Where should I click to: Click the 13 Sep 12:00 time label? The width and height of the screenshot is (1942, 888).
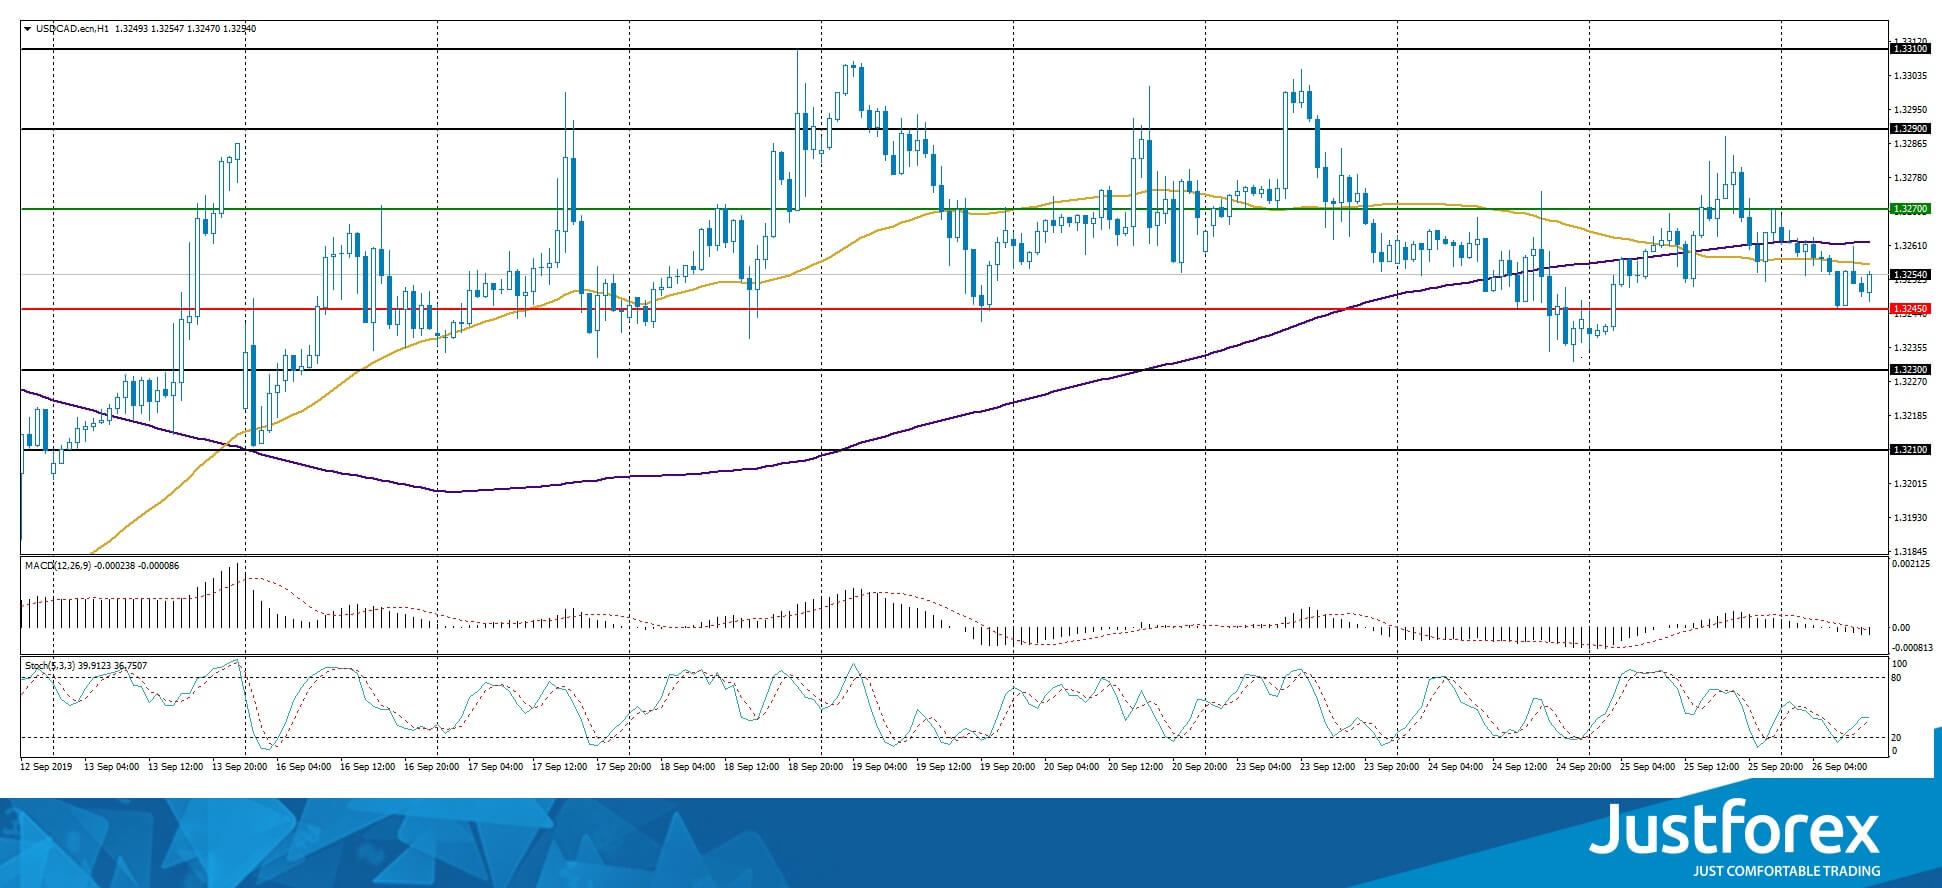click(176, 767)
